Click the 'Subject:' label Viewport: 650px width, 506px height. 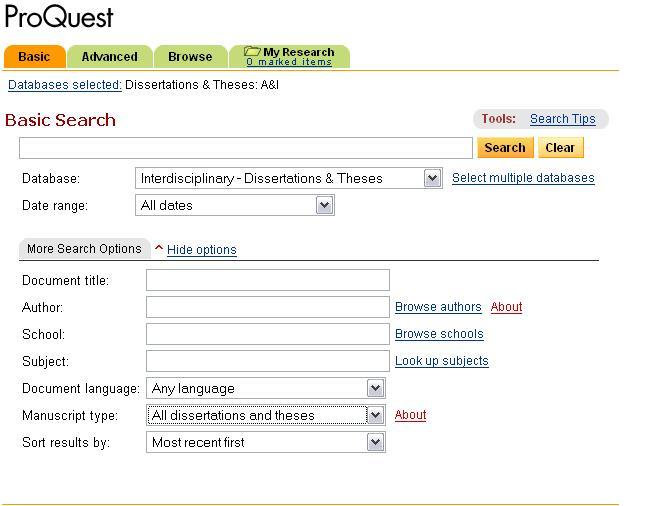pyautogui.click(x=46, y=361)
